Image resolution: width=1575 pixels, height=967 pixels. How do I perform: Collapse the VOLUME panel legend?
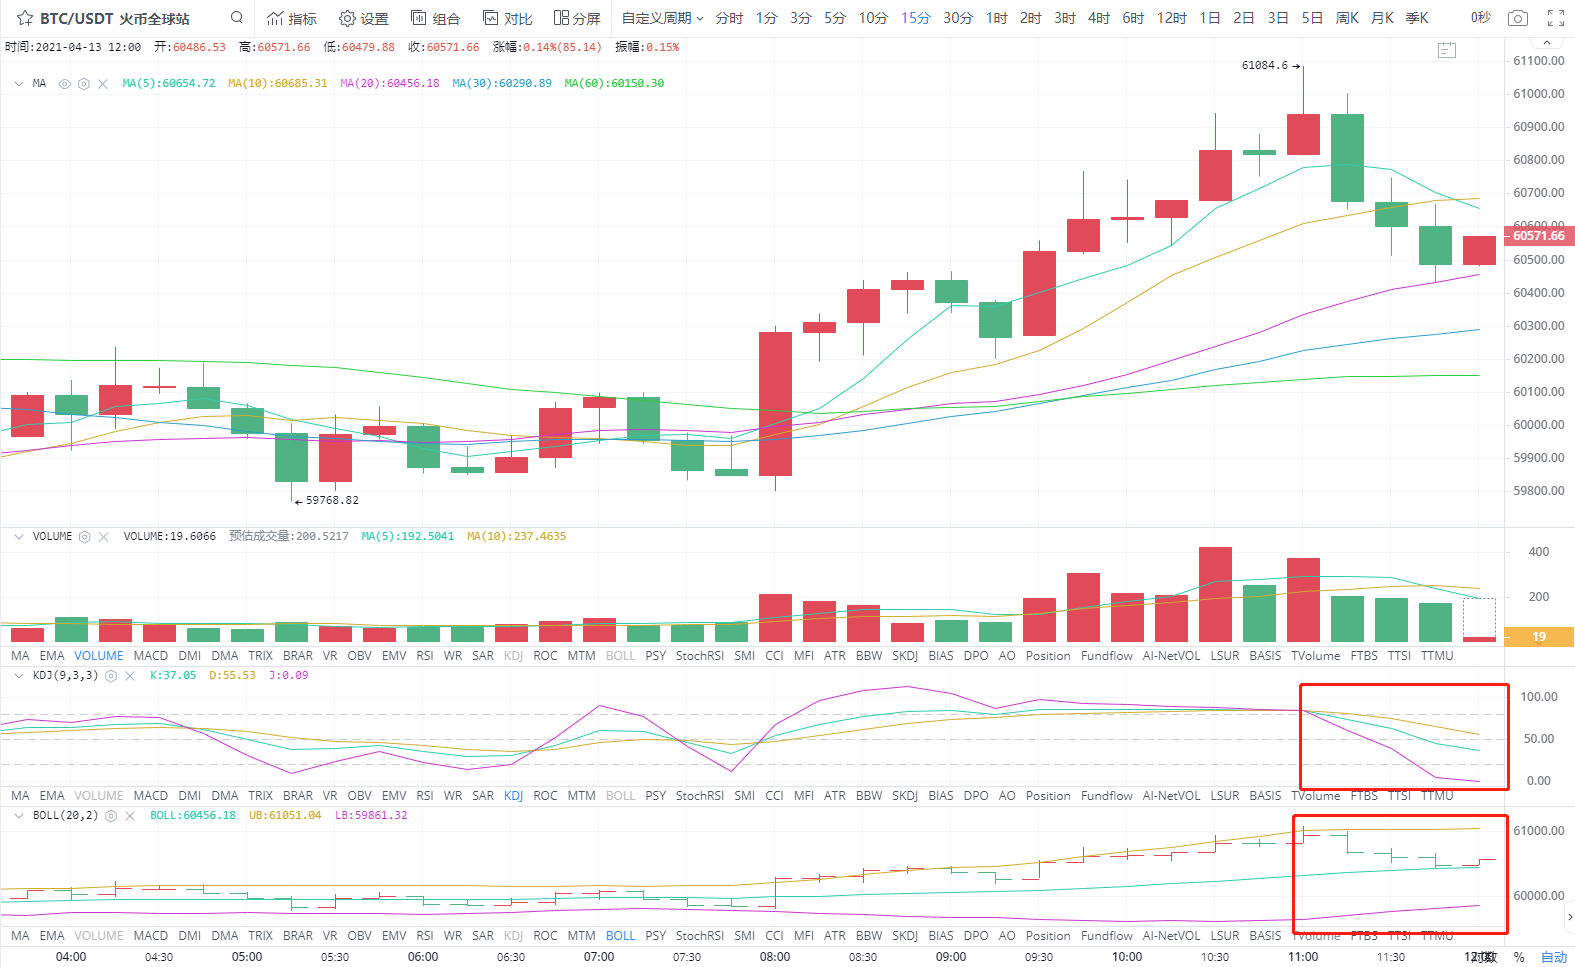19,537
